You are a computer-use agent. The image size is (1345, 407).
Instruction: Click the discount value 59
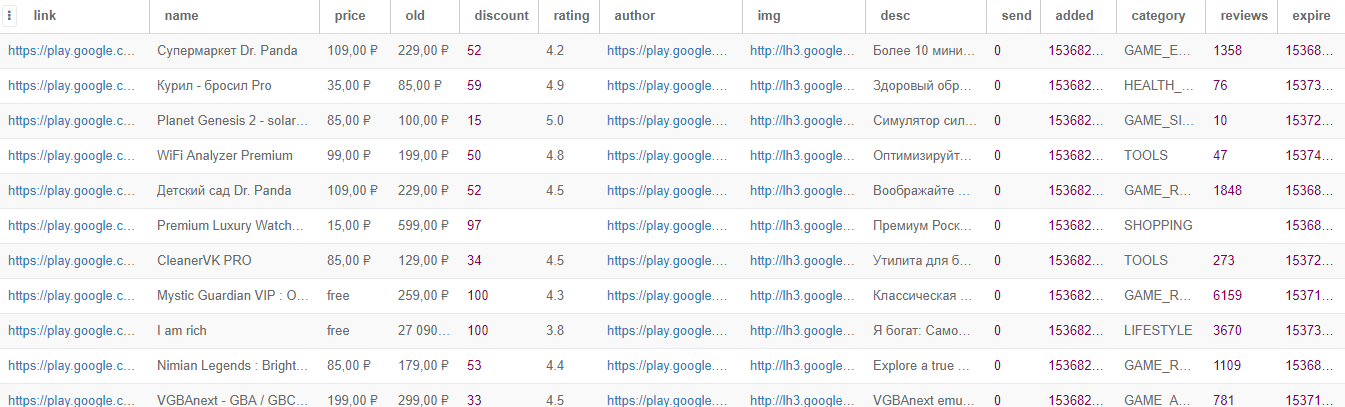tap(474, 86)
